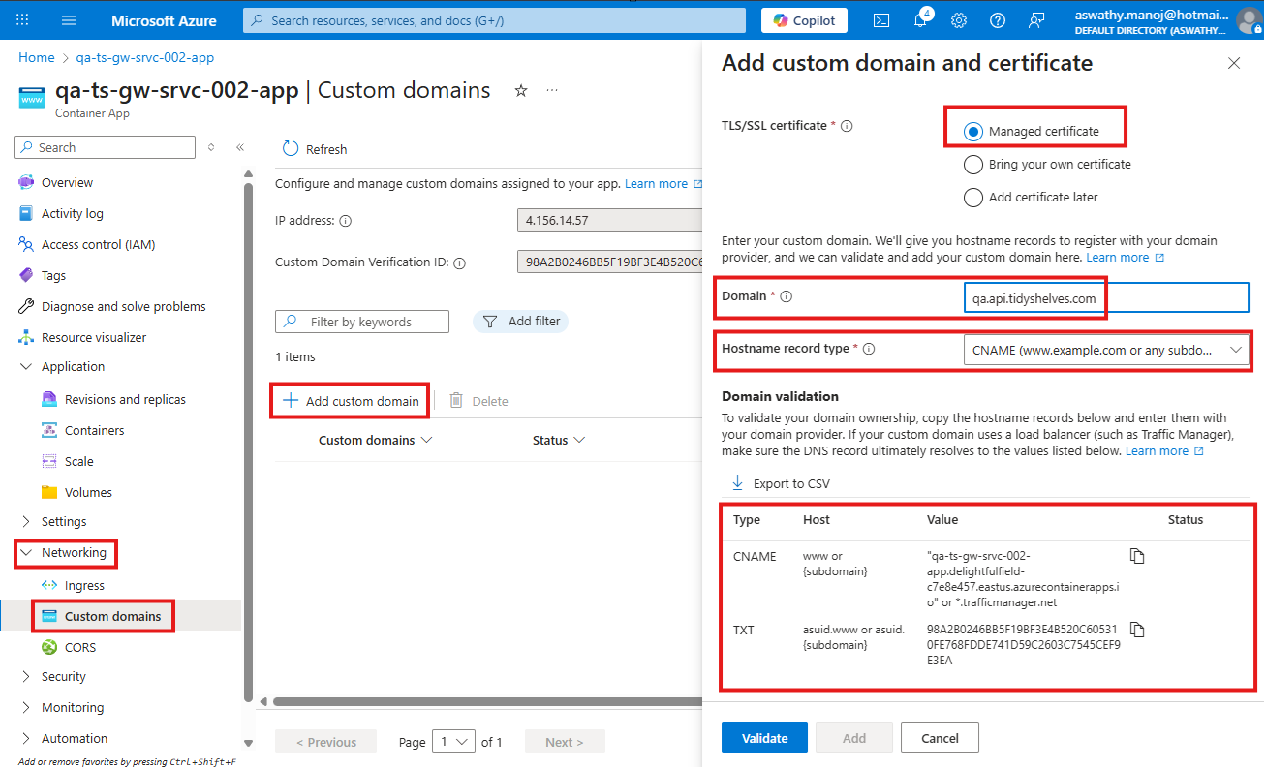This screenshot has width=1264, height=767.
Task: Click the Copilot button
Action: (x=805, y=20)
